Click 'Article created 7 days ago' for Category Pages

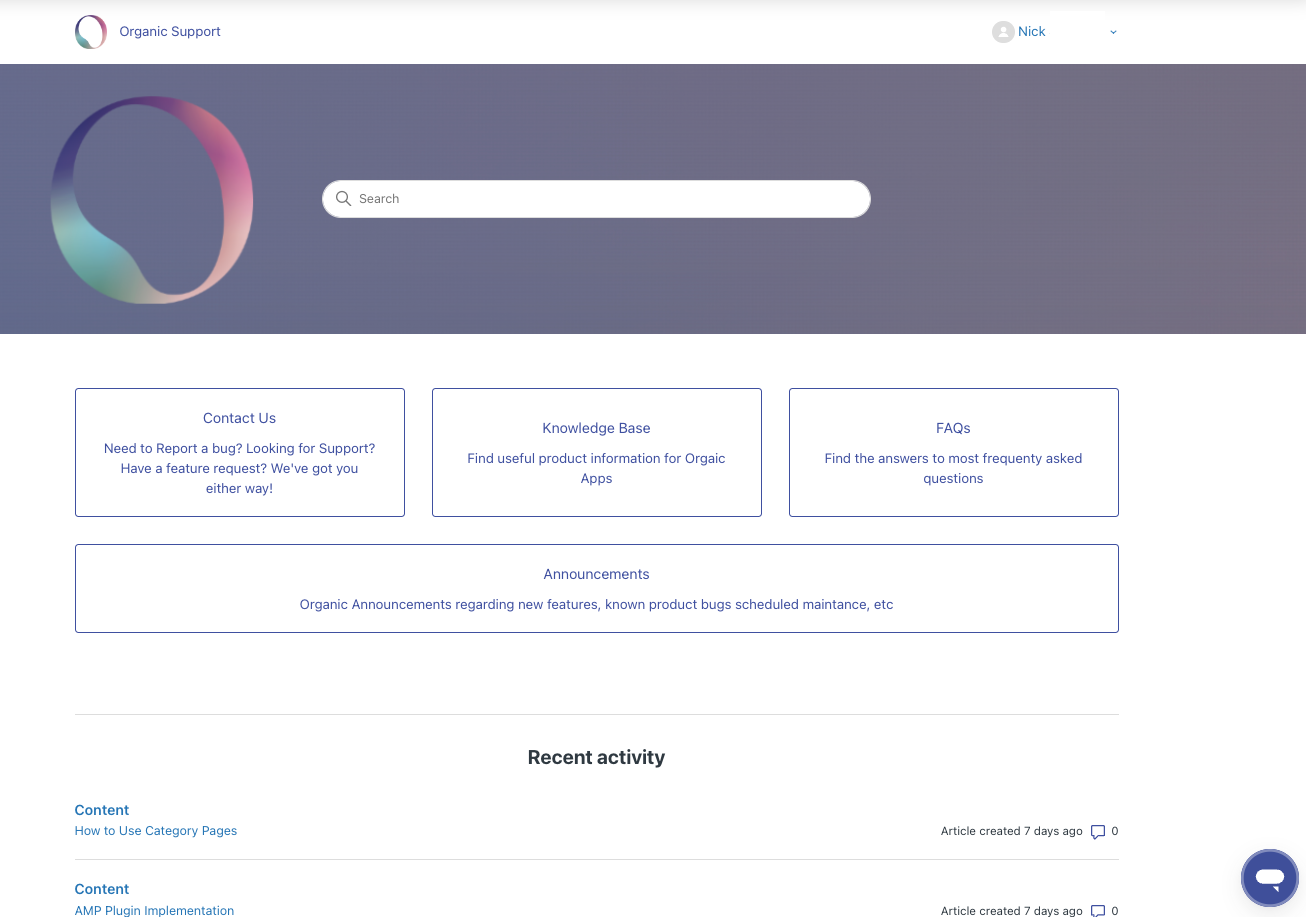[x=1012, y=831]
